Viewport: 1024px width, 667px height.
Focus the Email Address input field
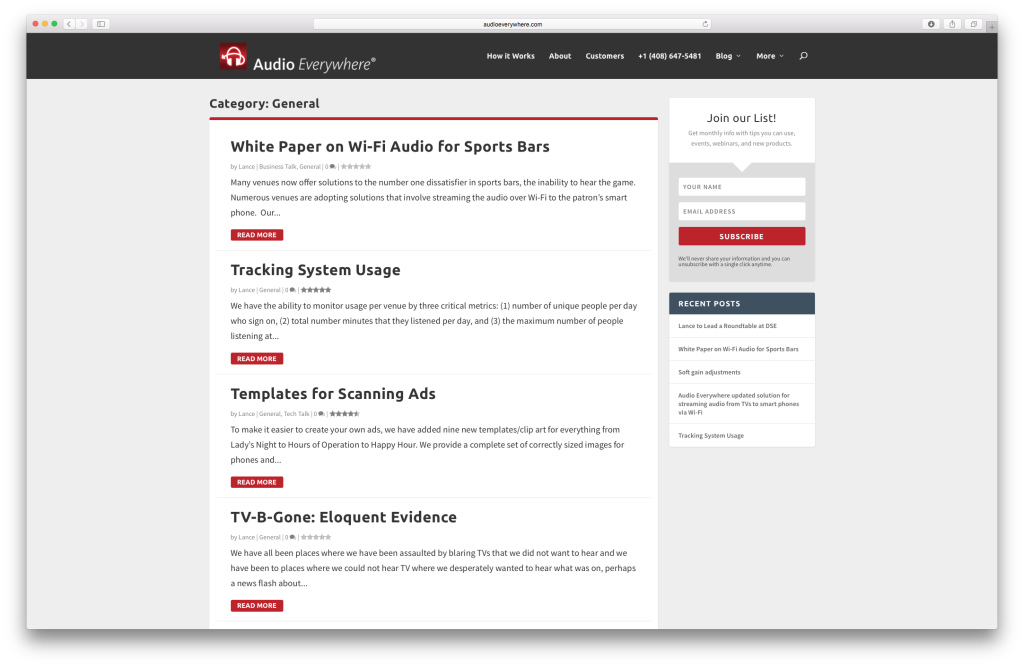741,212
